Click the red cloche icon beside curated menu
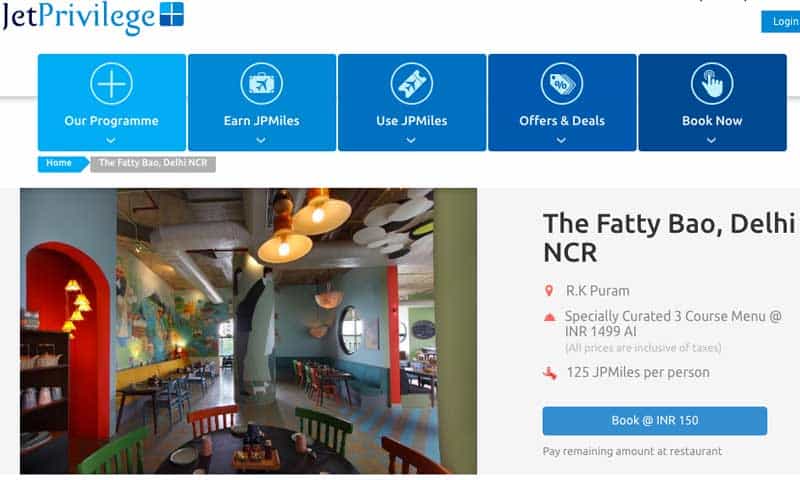This screenshot has width=800, height=480. pos(549,317)
